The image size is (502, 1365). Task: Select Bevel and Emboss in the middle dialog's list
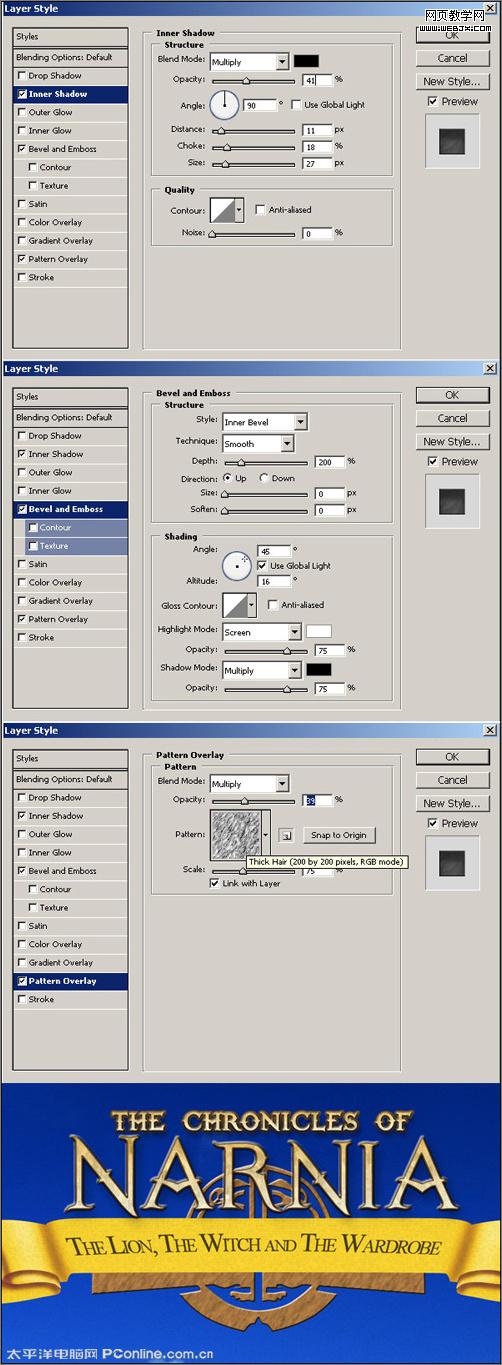tap(71, 509)
